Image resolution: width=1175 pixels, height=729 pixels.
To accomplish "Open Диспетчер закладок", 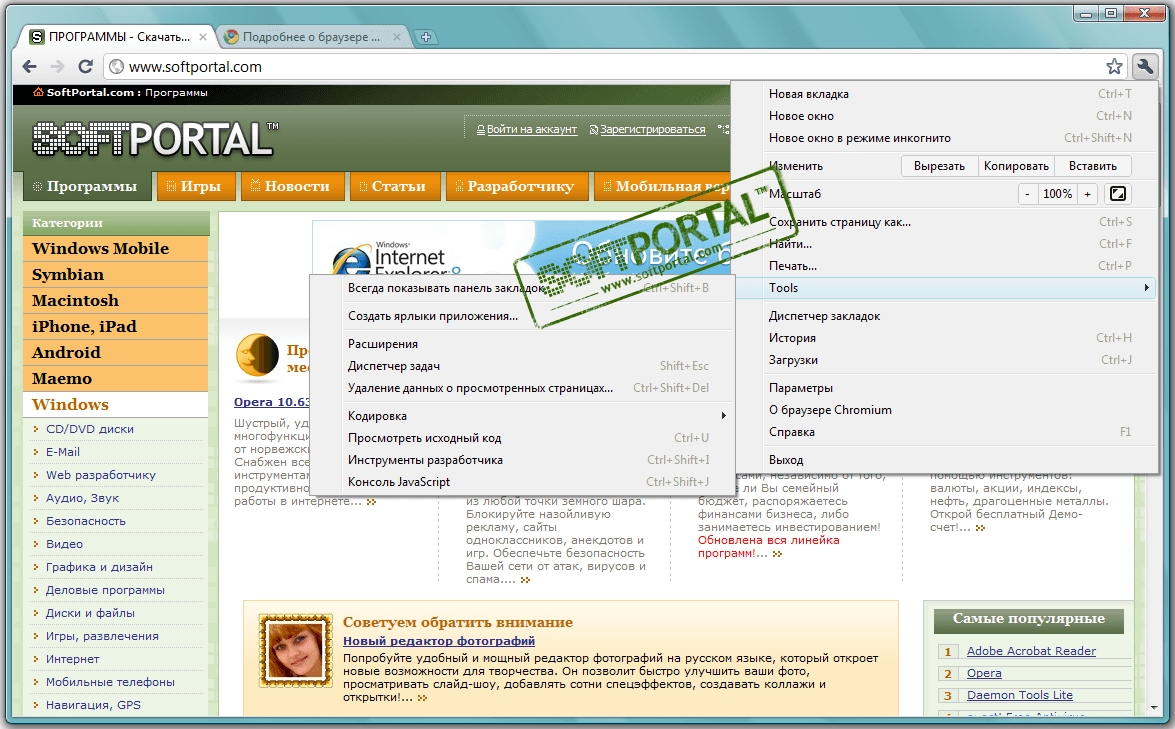I will point(946,316).
